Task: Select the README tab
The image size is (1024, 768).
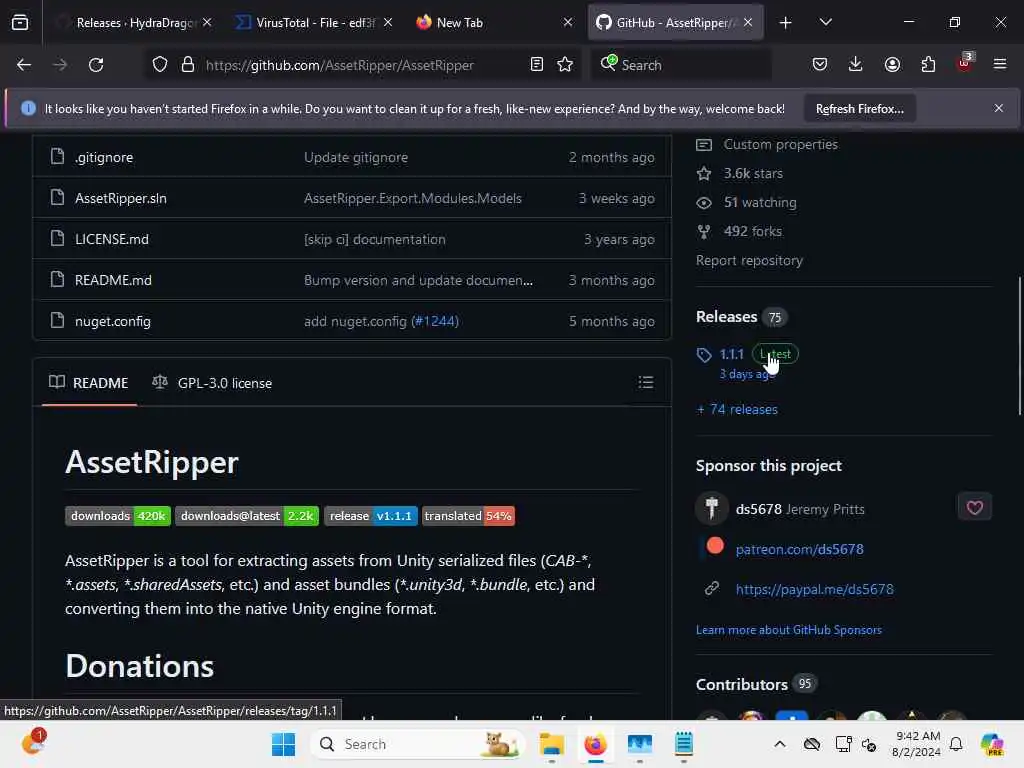Action: point(89,383)
